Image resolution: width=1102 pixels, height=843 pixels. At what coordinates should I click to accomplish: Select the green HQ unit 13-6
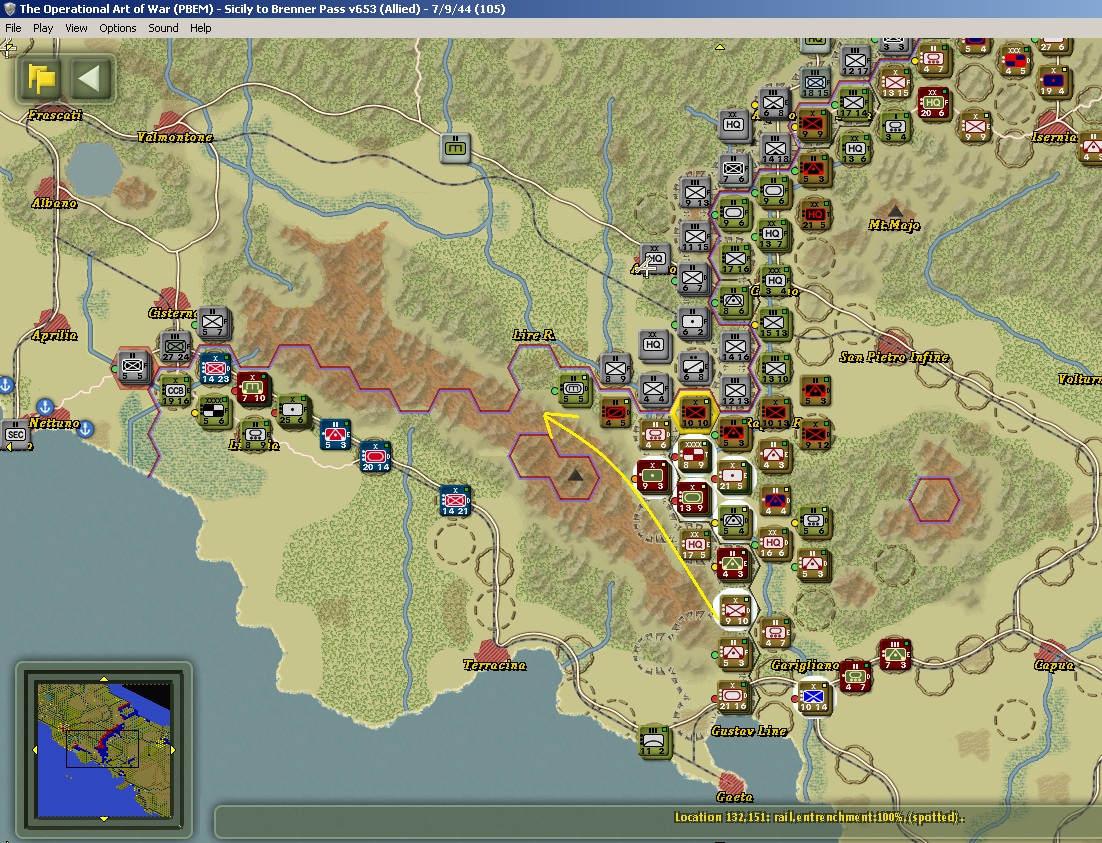855,149
